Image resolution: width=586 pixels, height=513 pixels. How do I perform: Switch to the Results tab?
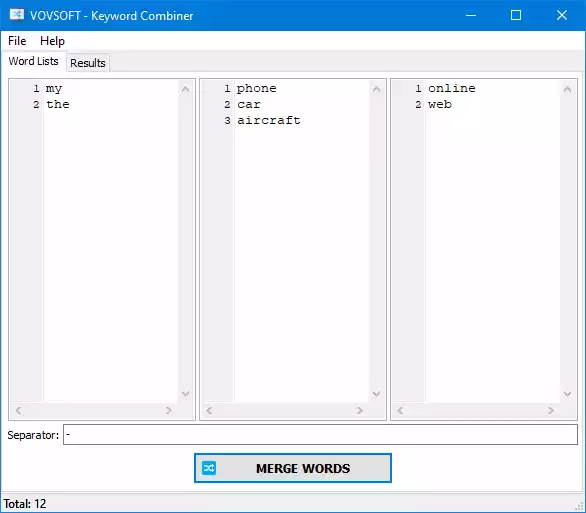tap(88, 63)
